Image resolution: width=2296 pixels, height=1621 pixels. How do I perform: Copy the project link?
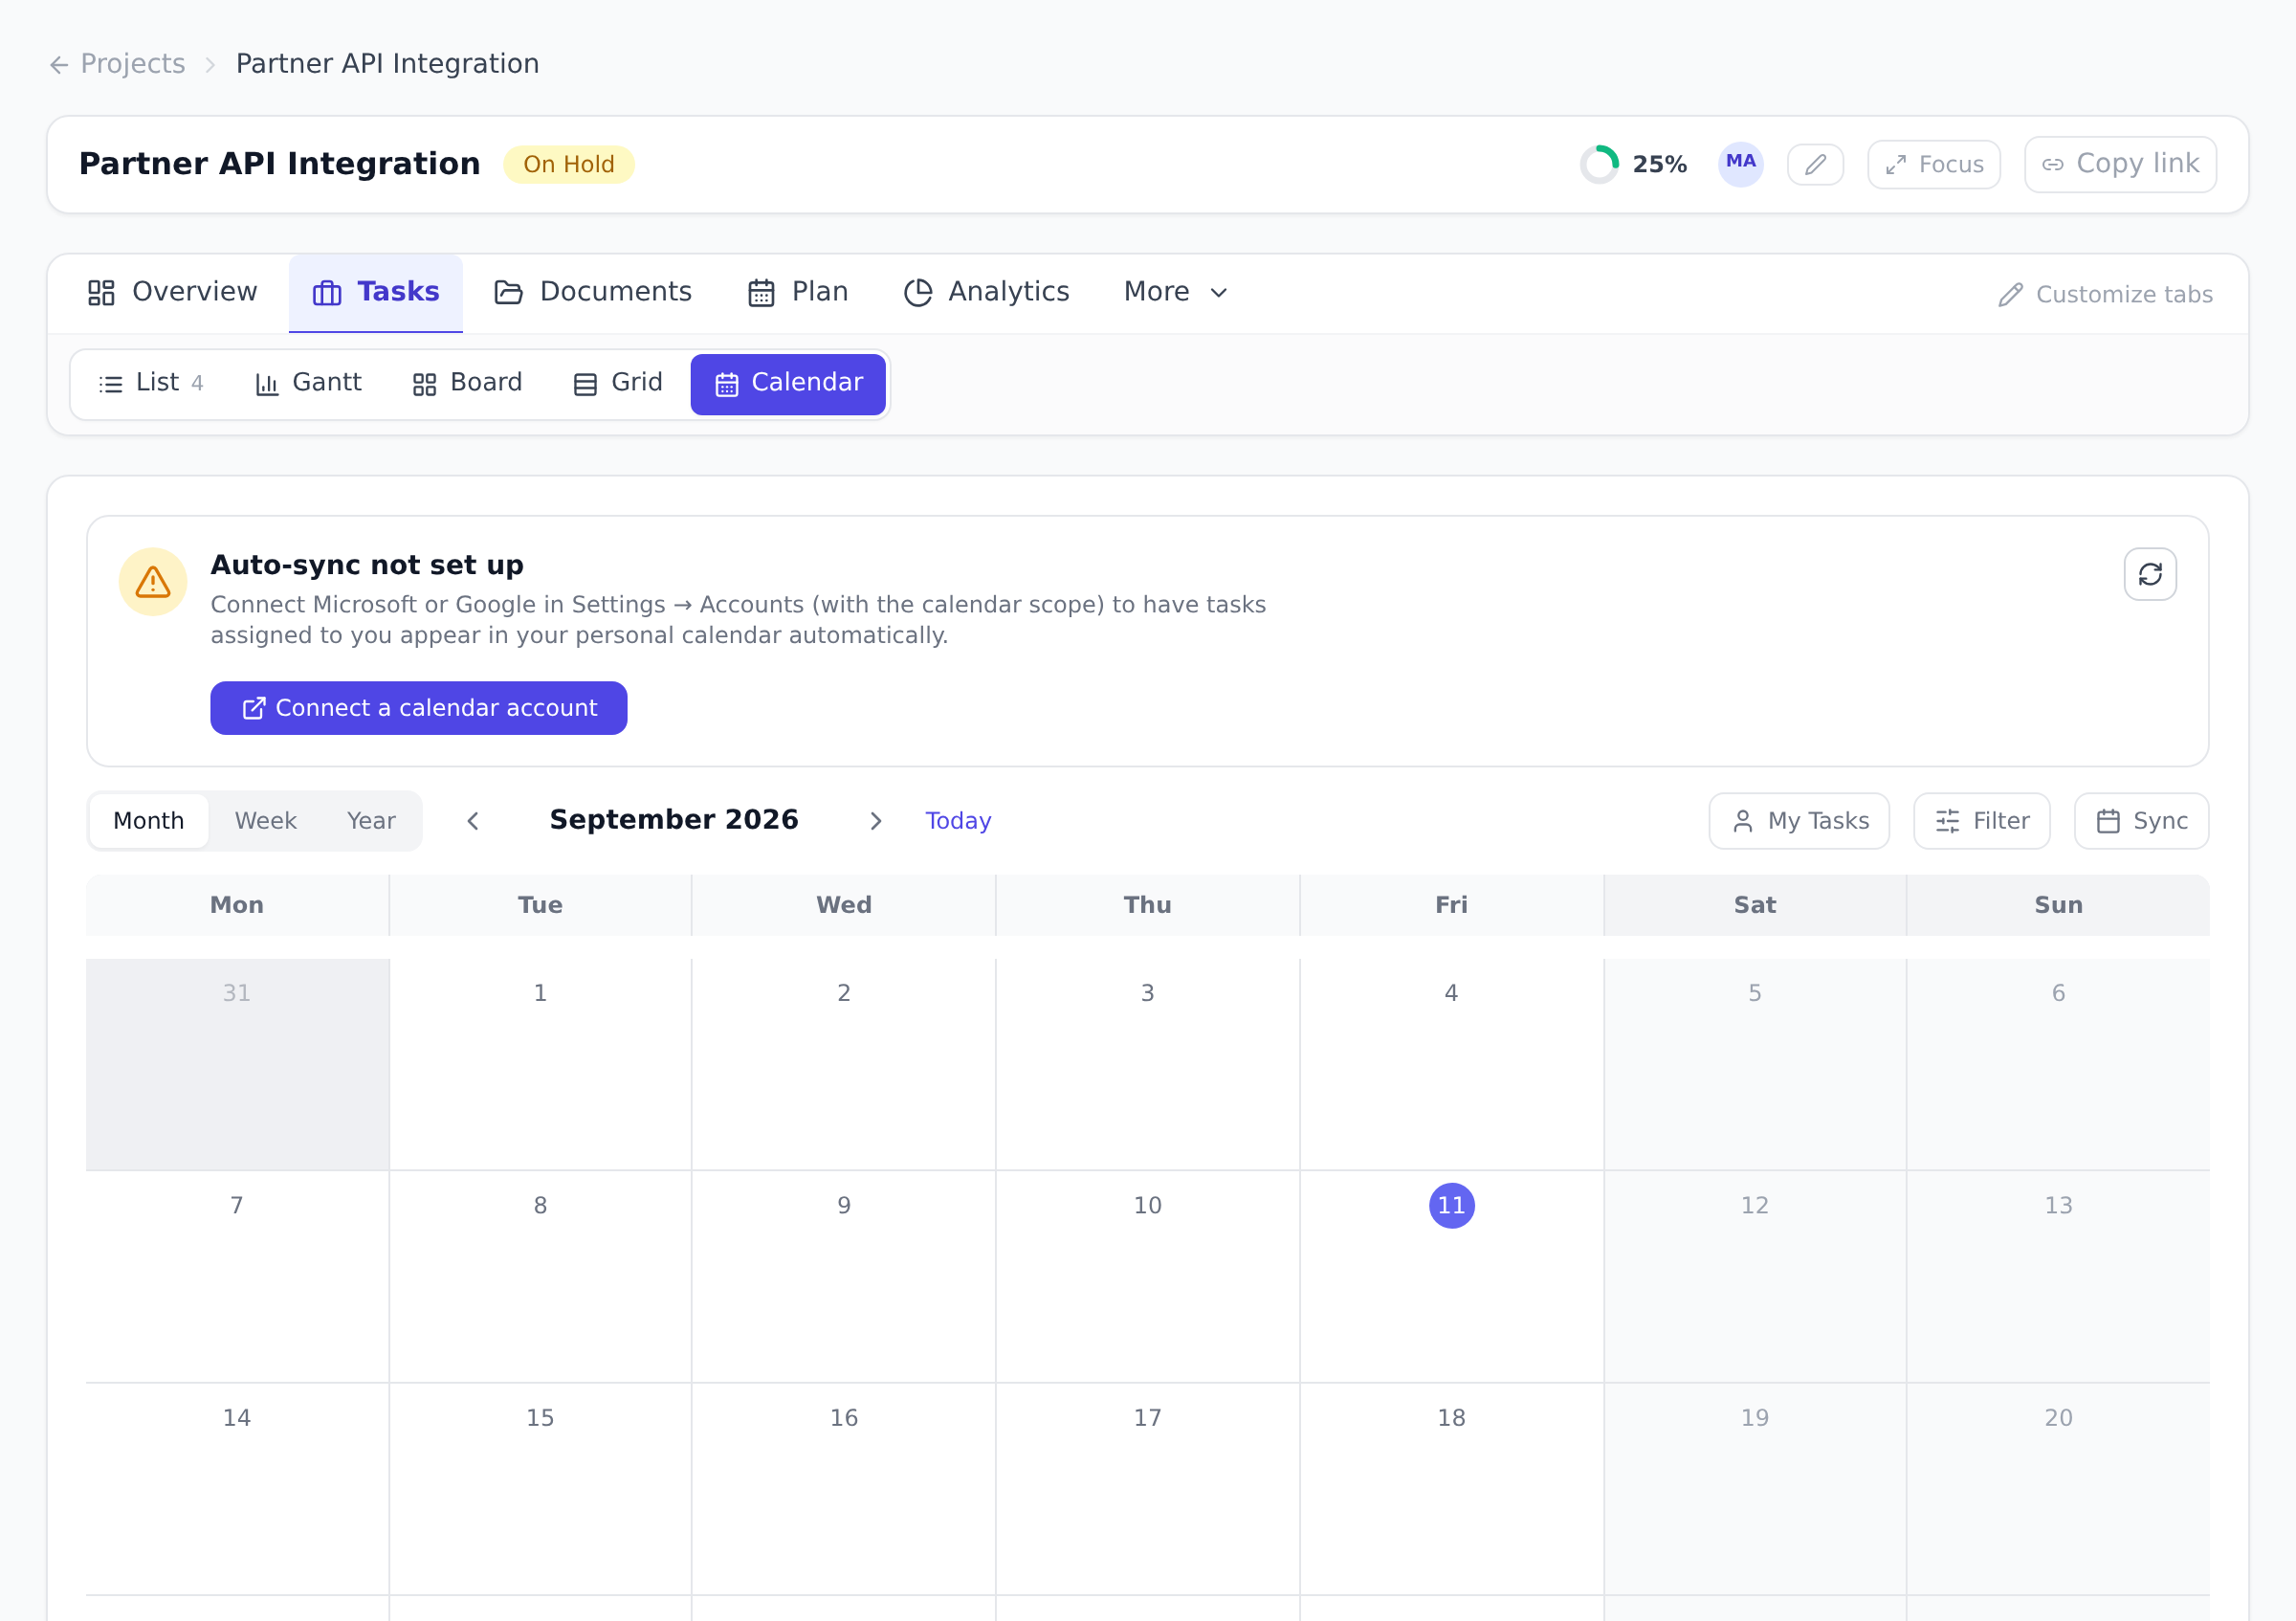[x=2120, y=164]
